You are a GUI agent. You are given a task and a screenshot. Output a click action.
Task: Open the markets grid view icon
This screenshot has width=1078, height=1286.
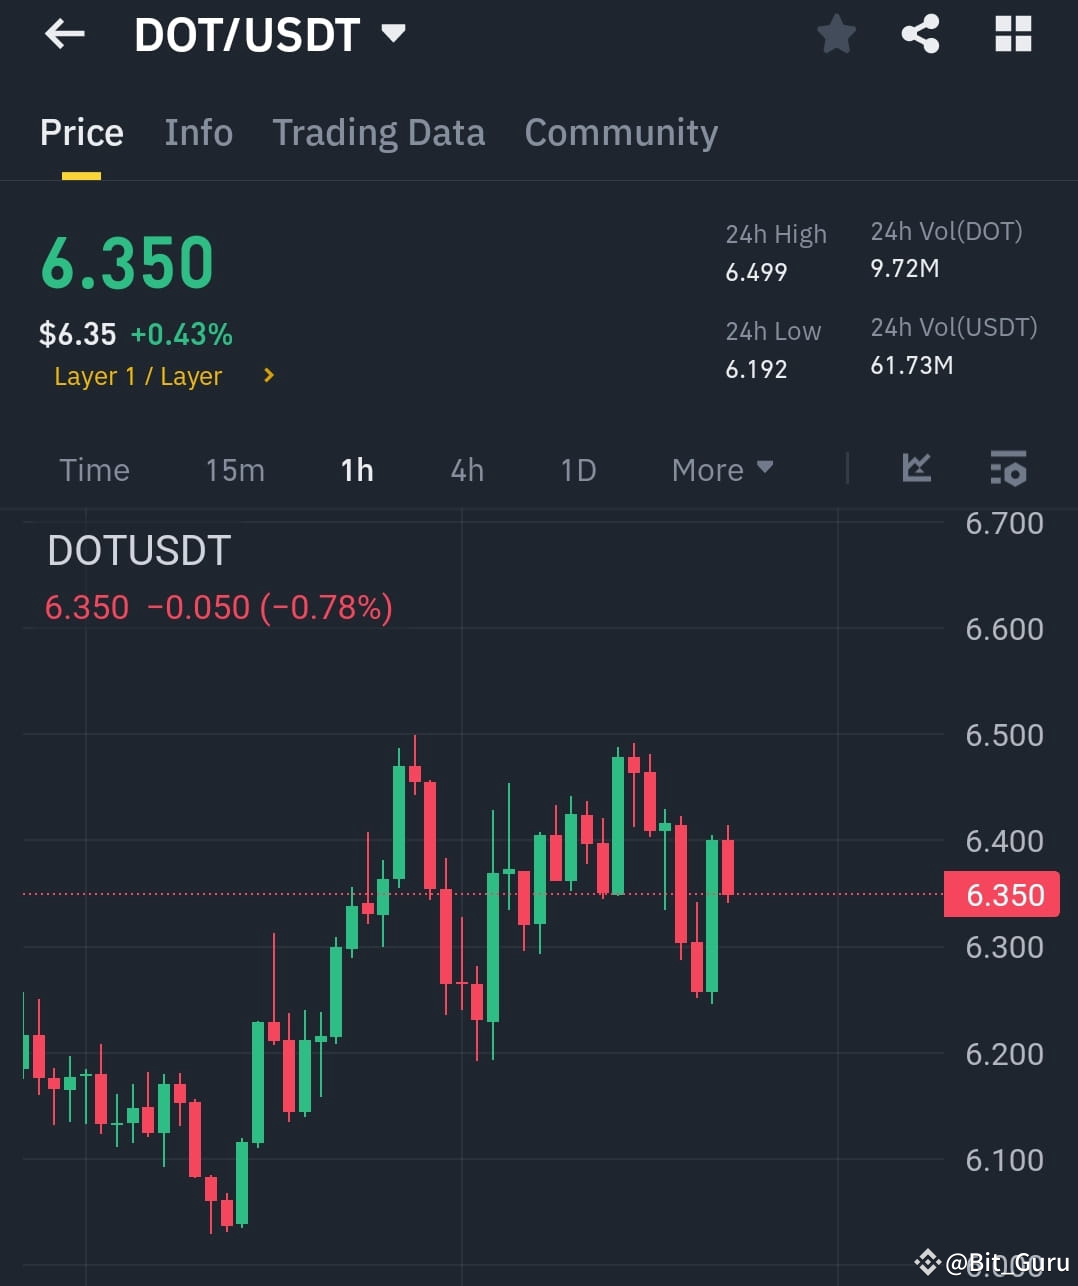[x=1013, y=33]
